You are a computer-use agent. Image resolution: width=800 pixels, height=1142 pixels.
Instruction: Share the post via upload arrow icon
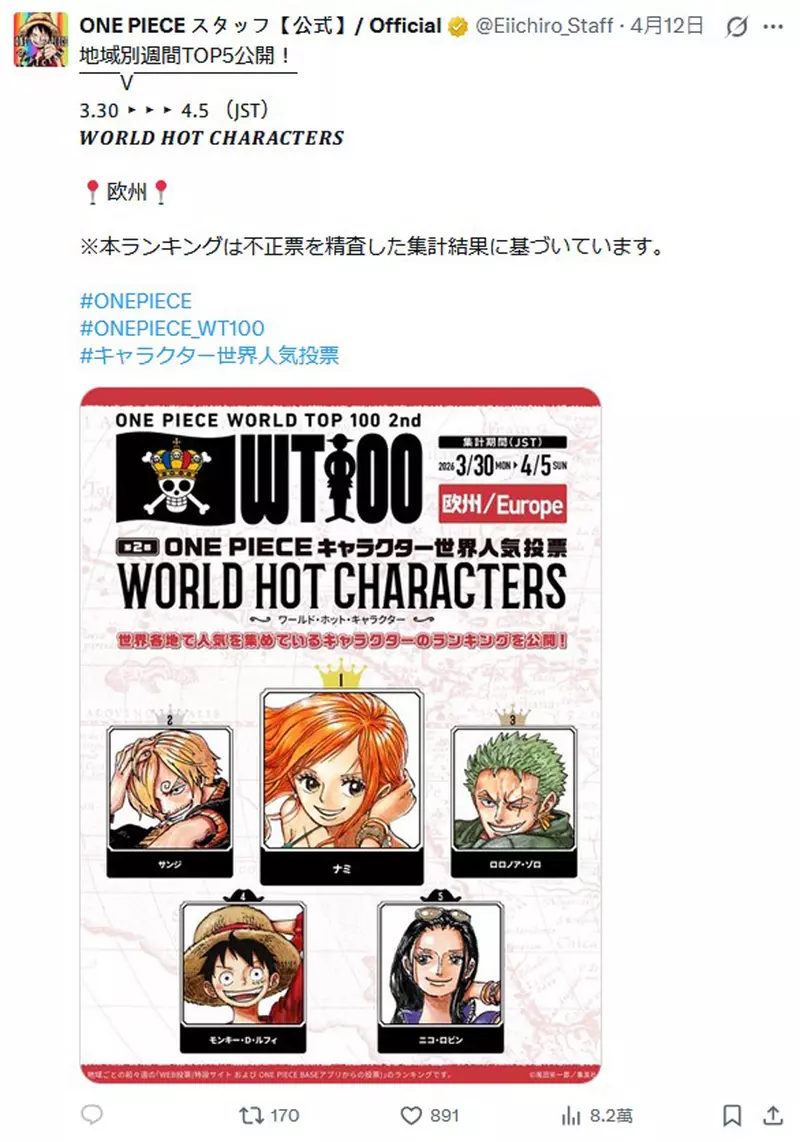click(772, 1115)
